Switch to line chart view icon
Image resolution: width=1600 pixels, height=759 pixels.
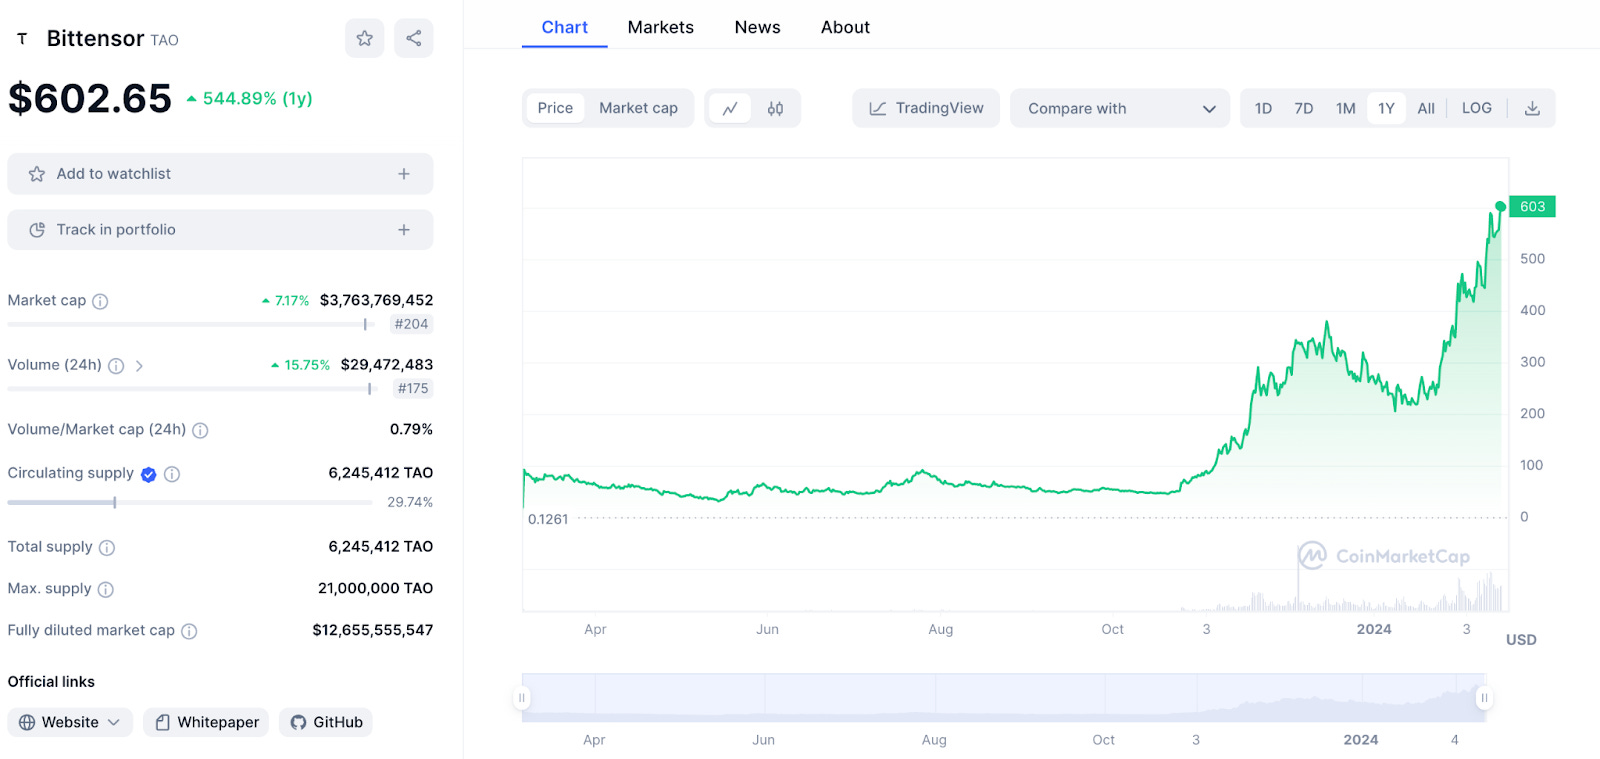[x=730, y=108]
